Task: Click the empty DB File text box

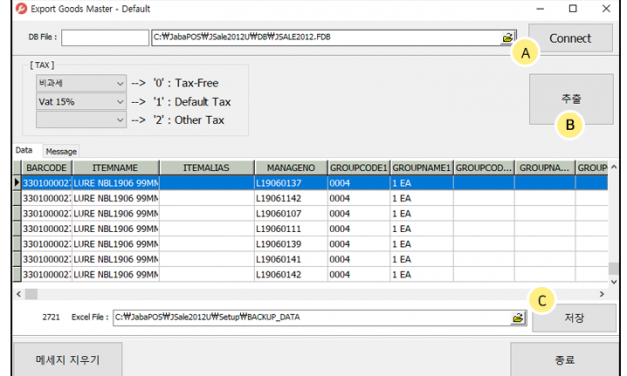Action: [105, 38]
